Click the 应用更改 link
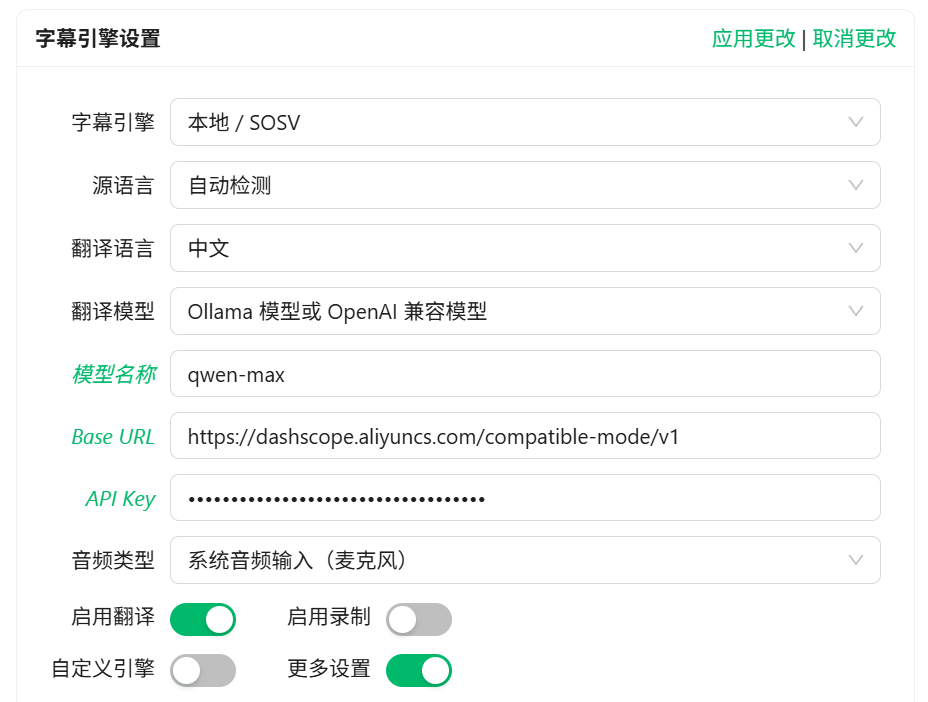928x702 pixels. pyautogui.click(x=753, y=39)
